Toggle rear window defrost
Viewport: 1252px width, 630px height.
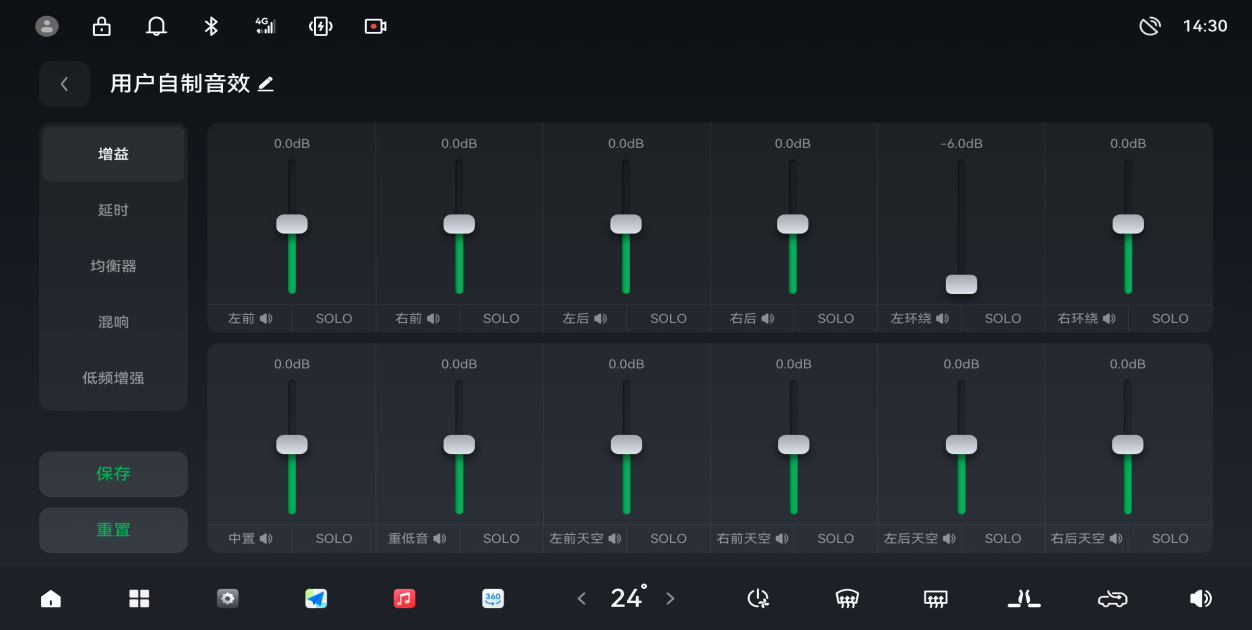pyautogui.click(x=935, y=598)
